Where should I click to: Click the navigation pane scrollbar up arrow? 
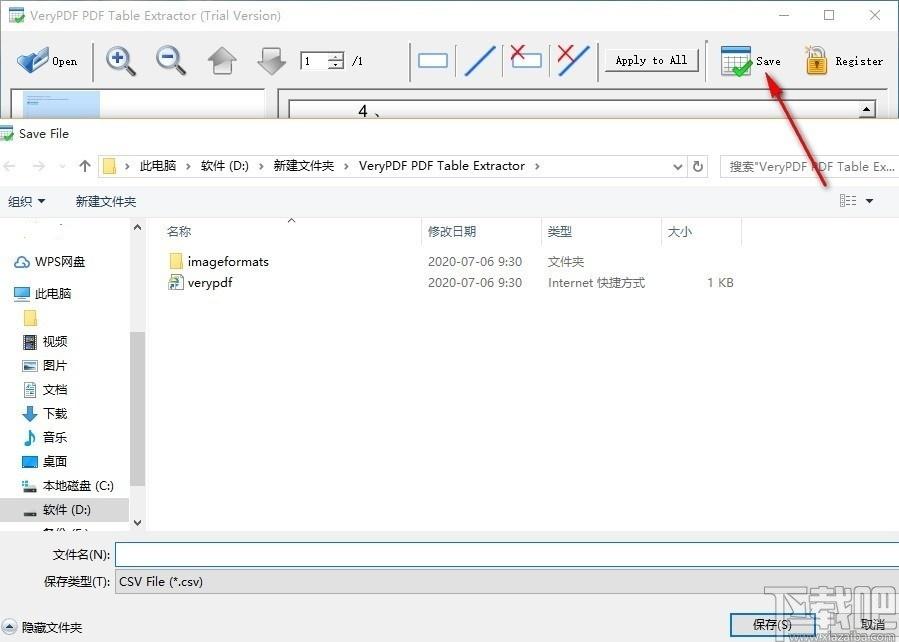click(138, 227)
